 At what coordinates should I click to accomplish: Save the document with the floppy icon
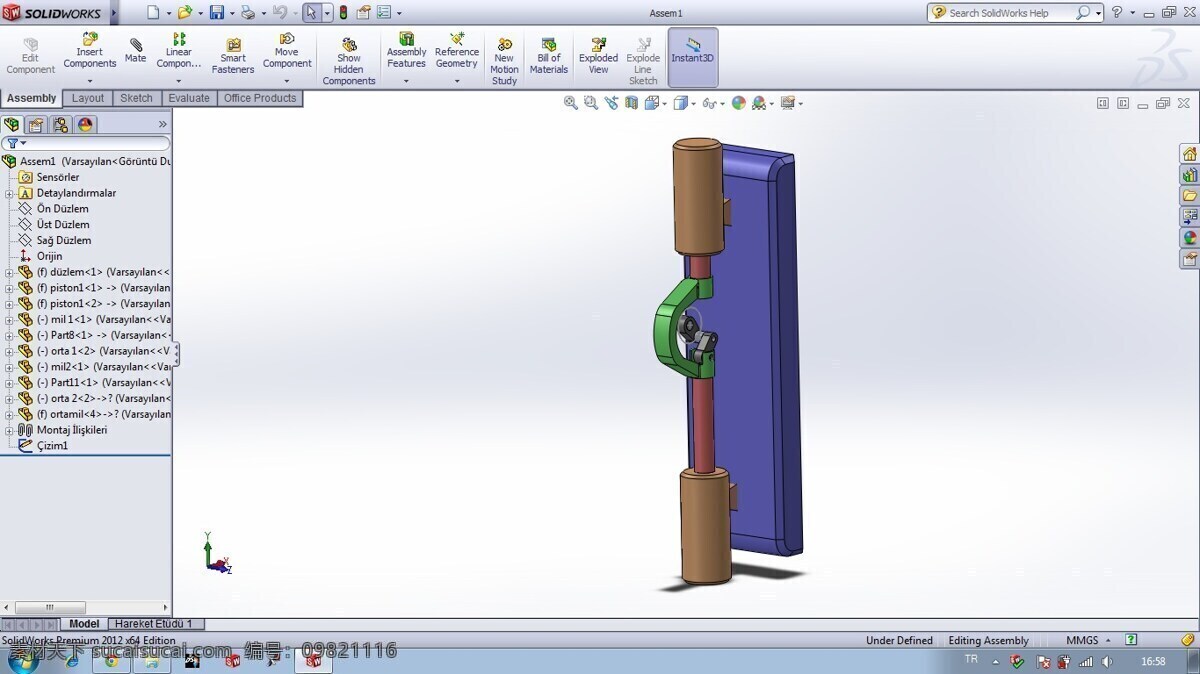pyautogui.click(x=216, y=13)
